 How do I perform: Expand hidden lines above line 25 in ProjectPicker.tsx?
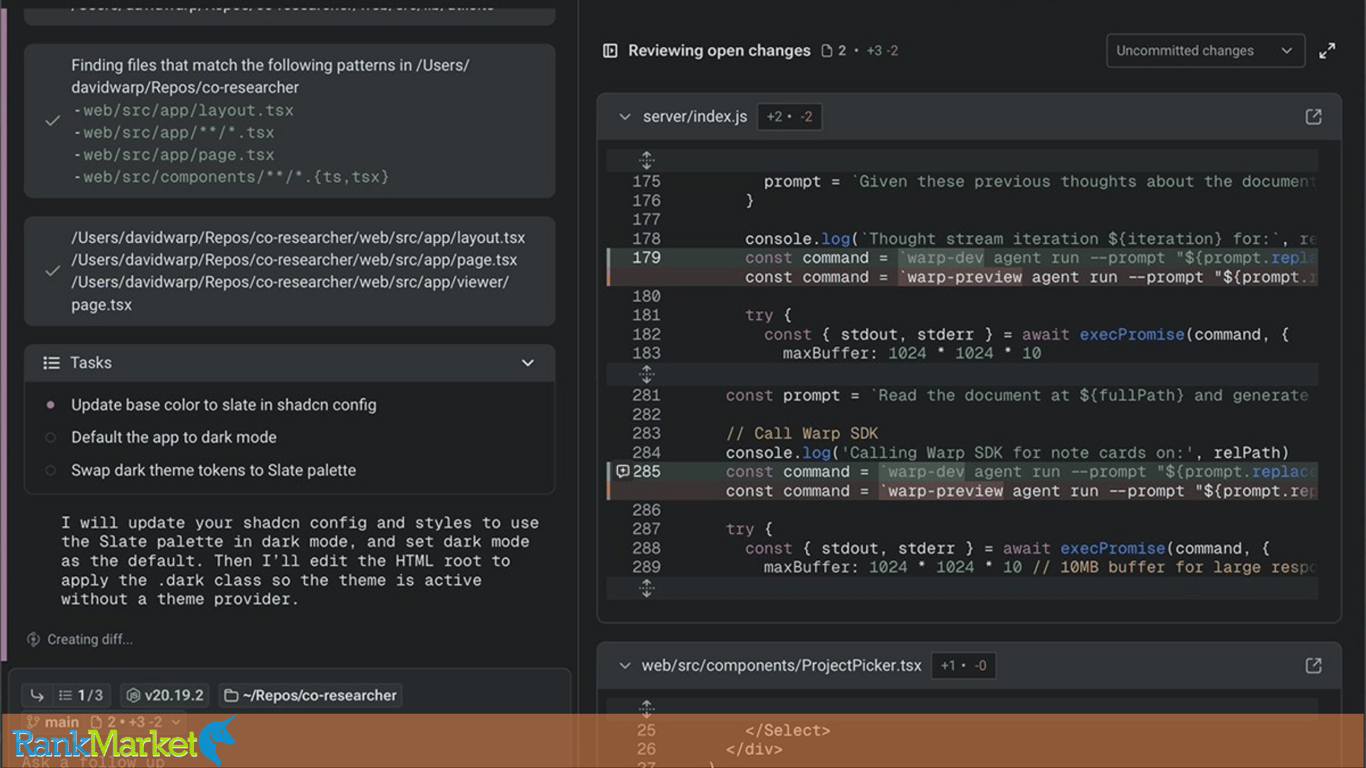click(x=647, y=708)
